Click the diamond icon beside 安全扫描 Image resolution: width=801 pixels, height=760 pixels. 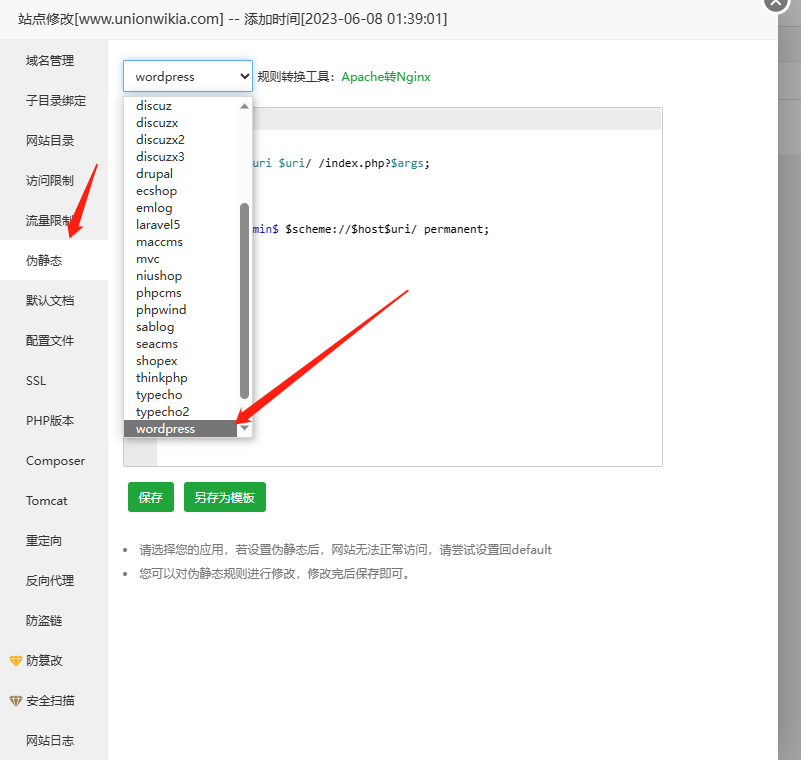coord(16,701)
